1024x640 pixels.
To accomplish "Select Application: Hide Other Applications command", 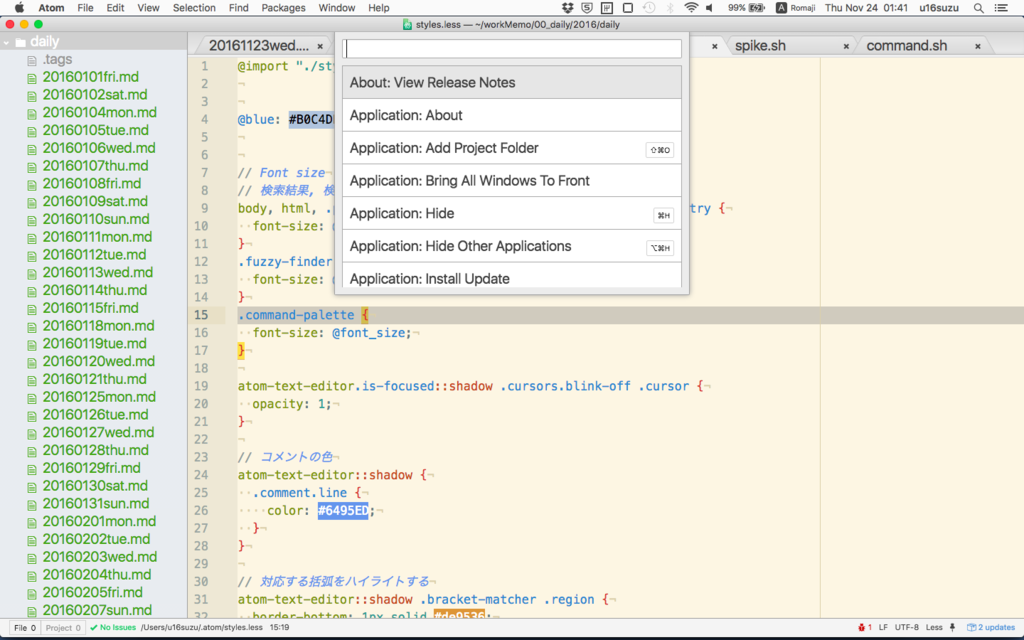I will point(512,246).
